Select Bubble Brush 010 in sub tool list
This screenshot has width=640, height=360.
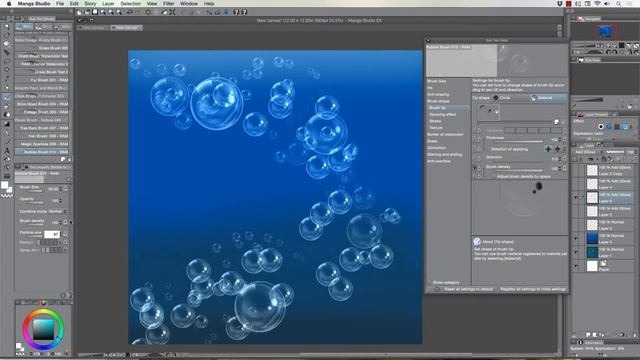pyautogui.click(x=42, y=152)
